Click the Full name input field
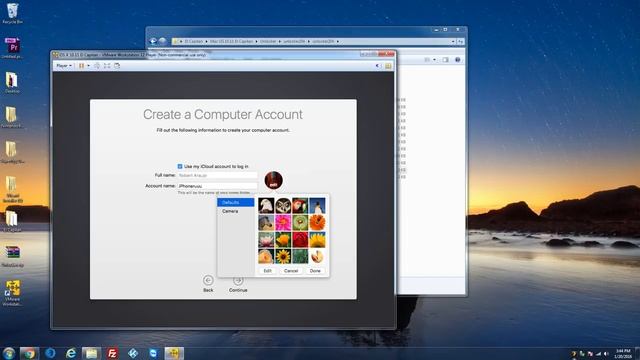The image size is (640, 360). 217,175
